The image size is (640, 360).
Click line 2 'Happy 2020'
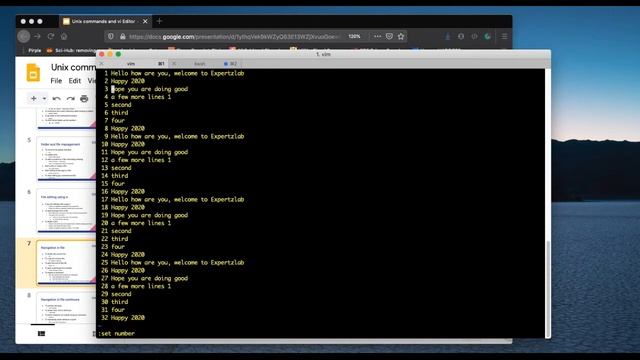pyautogui.click(x=128, y=81)
